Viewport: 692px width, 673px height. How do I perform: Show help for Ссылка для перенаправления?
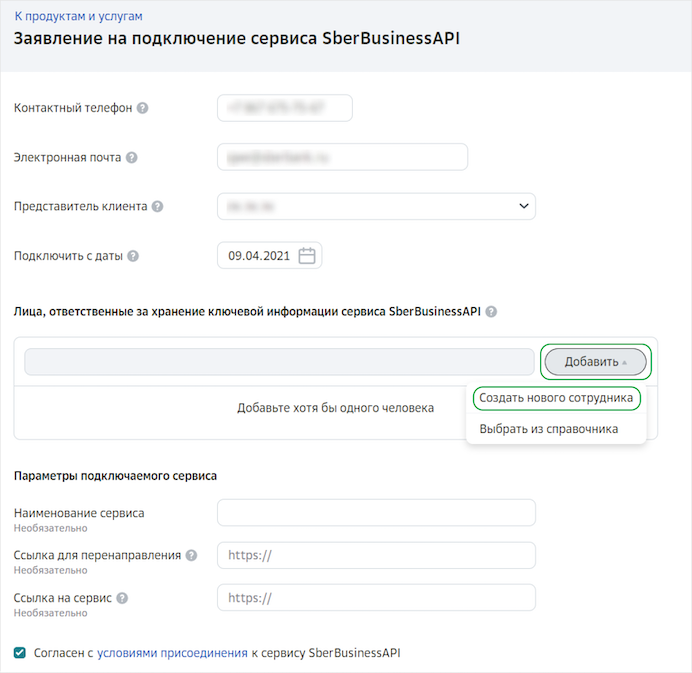[x=191, y=555]
